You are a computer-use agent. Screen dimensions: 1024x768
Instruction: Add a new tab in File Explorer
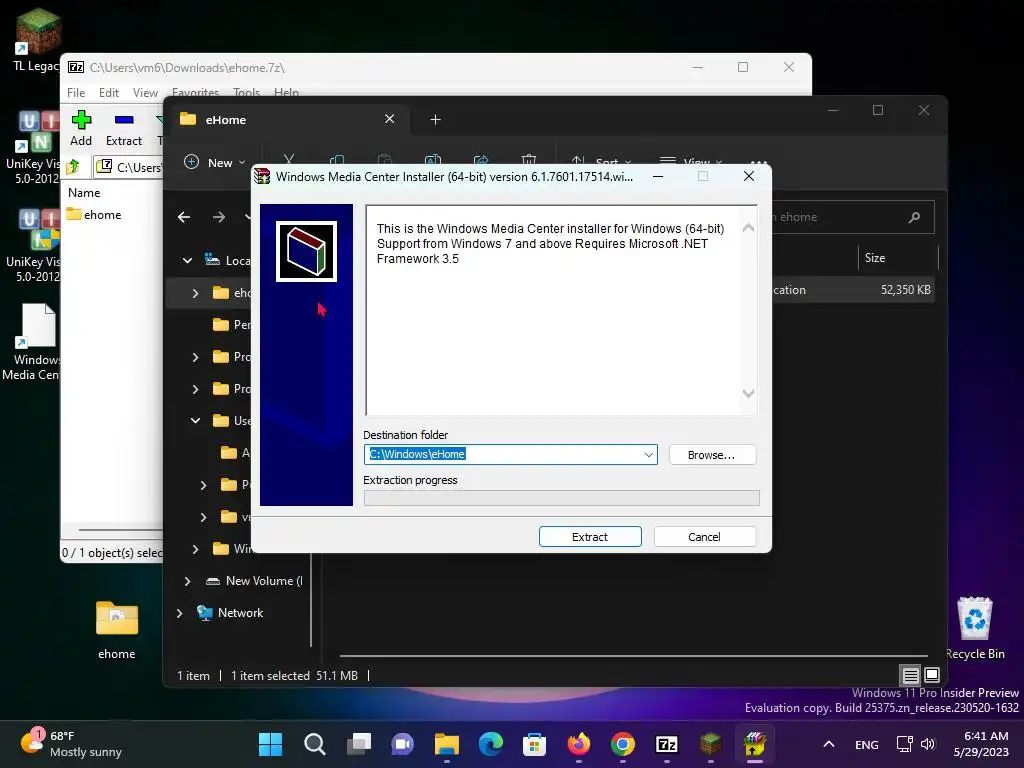(x=436, y=120)
